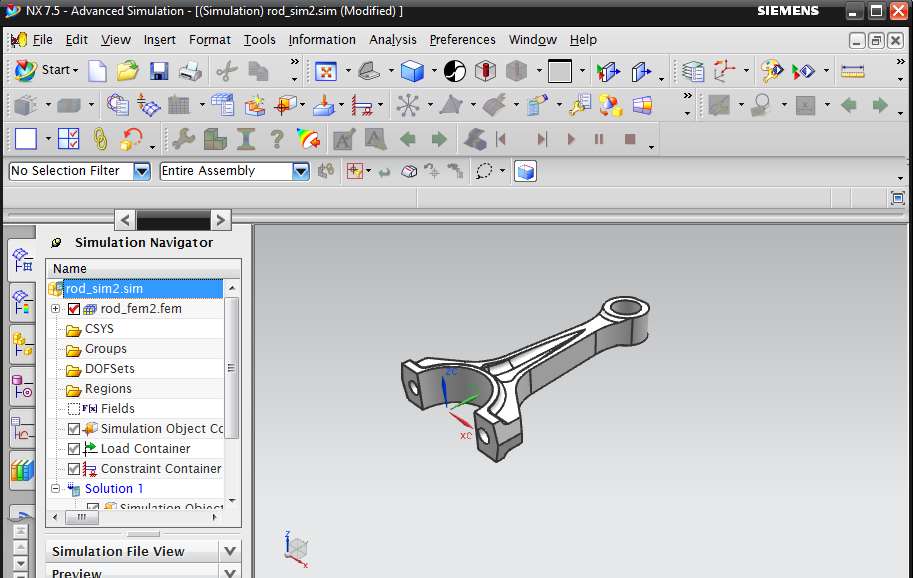This screenshot has height=578, width=913.
Task: Open the Analysis menu
Action: (392, 40)
